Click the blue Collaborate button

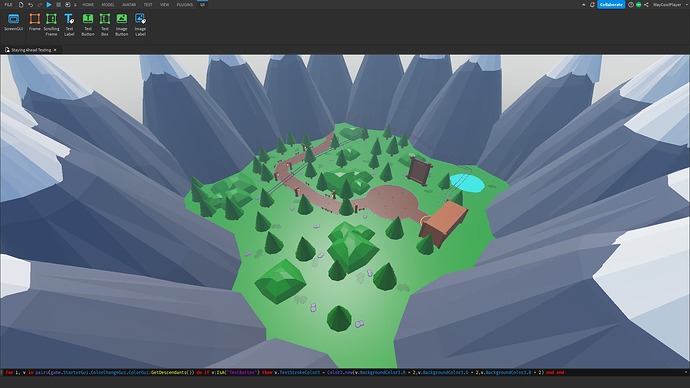click(611, 4)
